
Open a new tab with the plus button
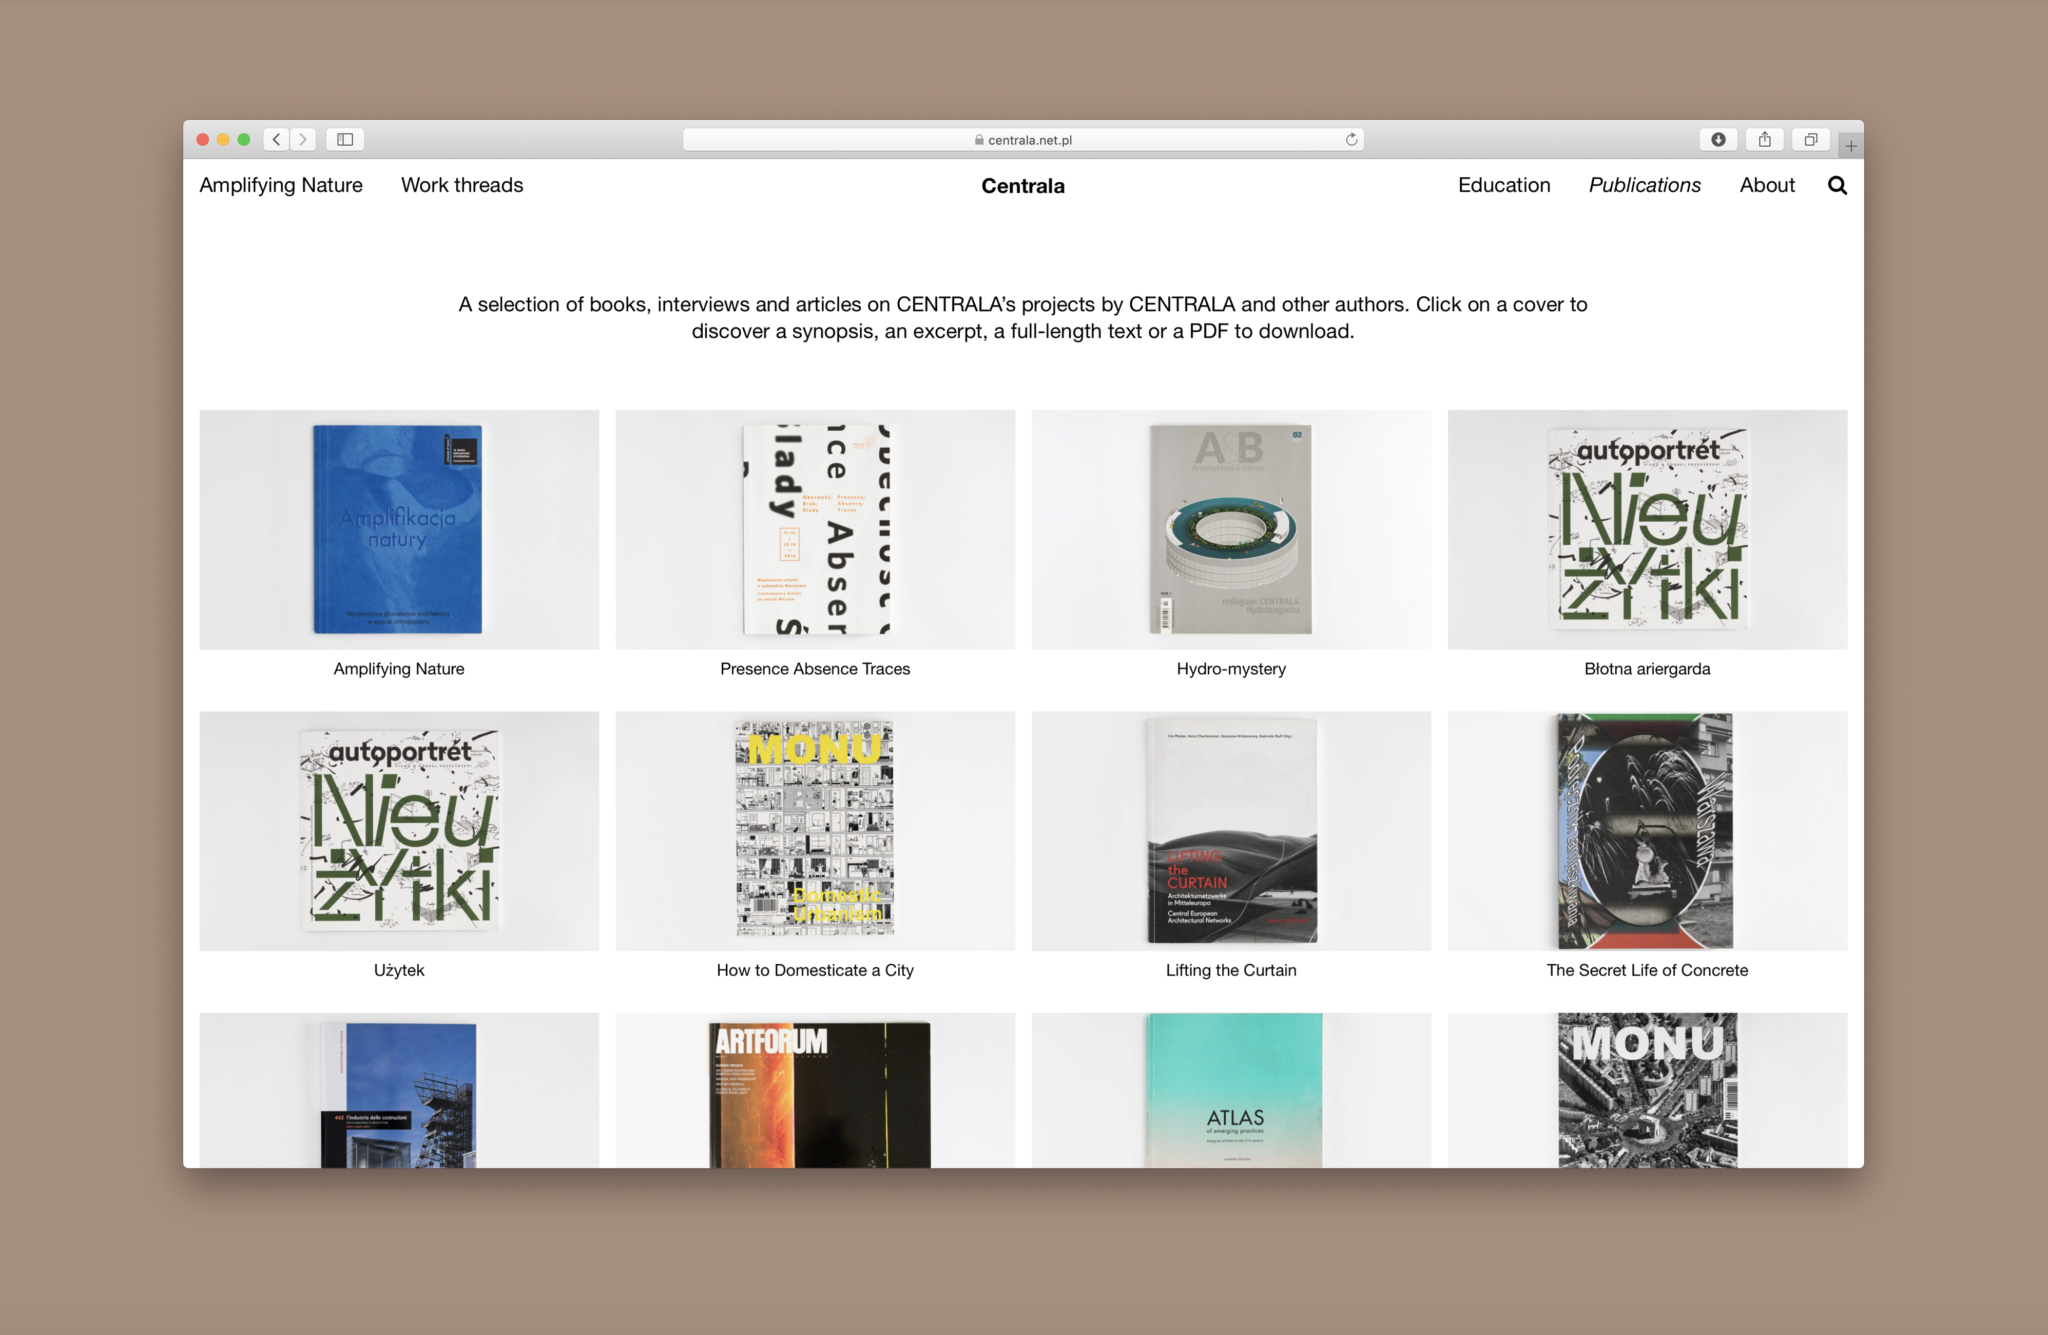[1851, 146]
